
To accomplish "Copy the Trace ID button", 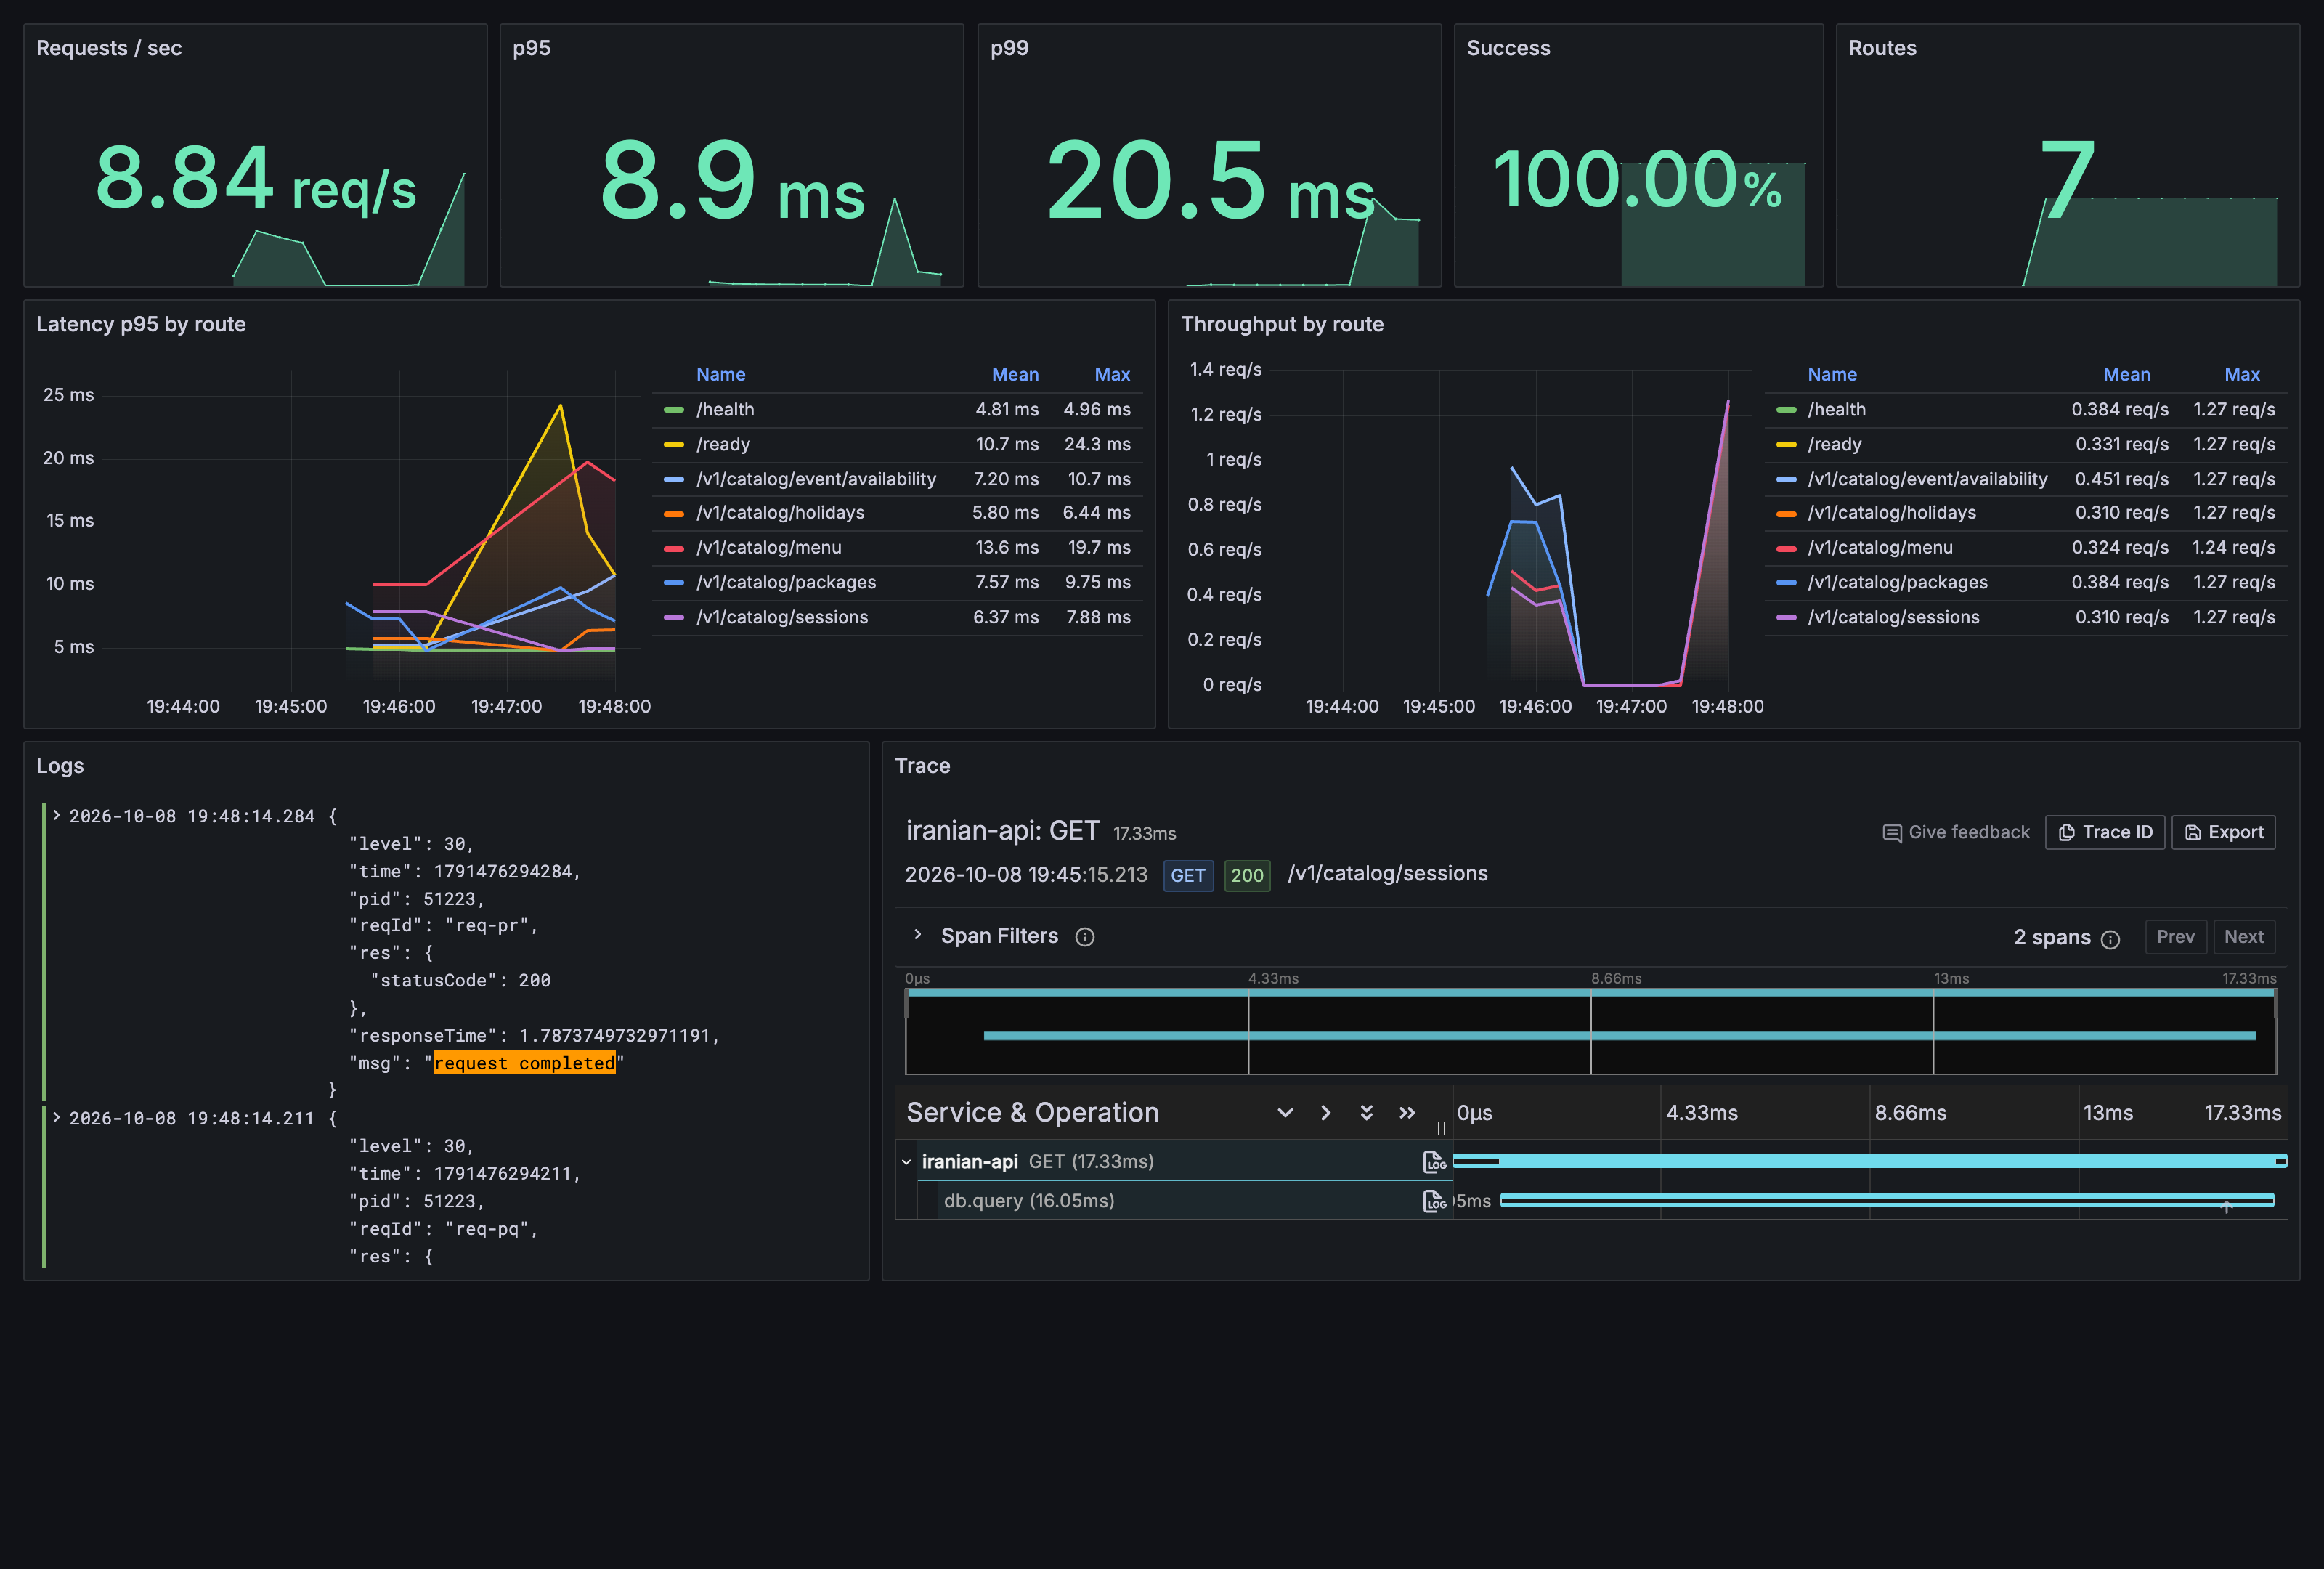I will coord(2105,832).
